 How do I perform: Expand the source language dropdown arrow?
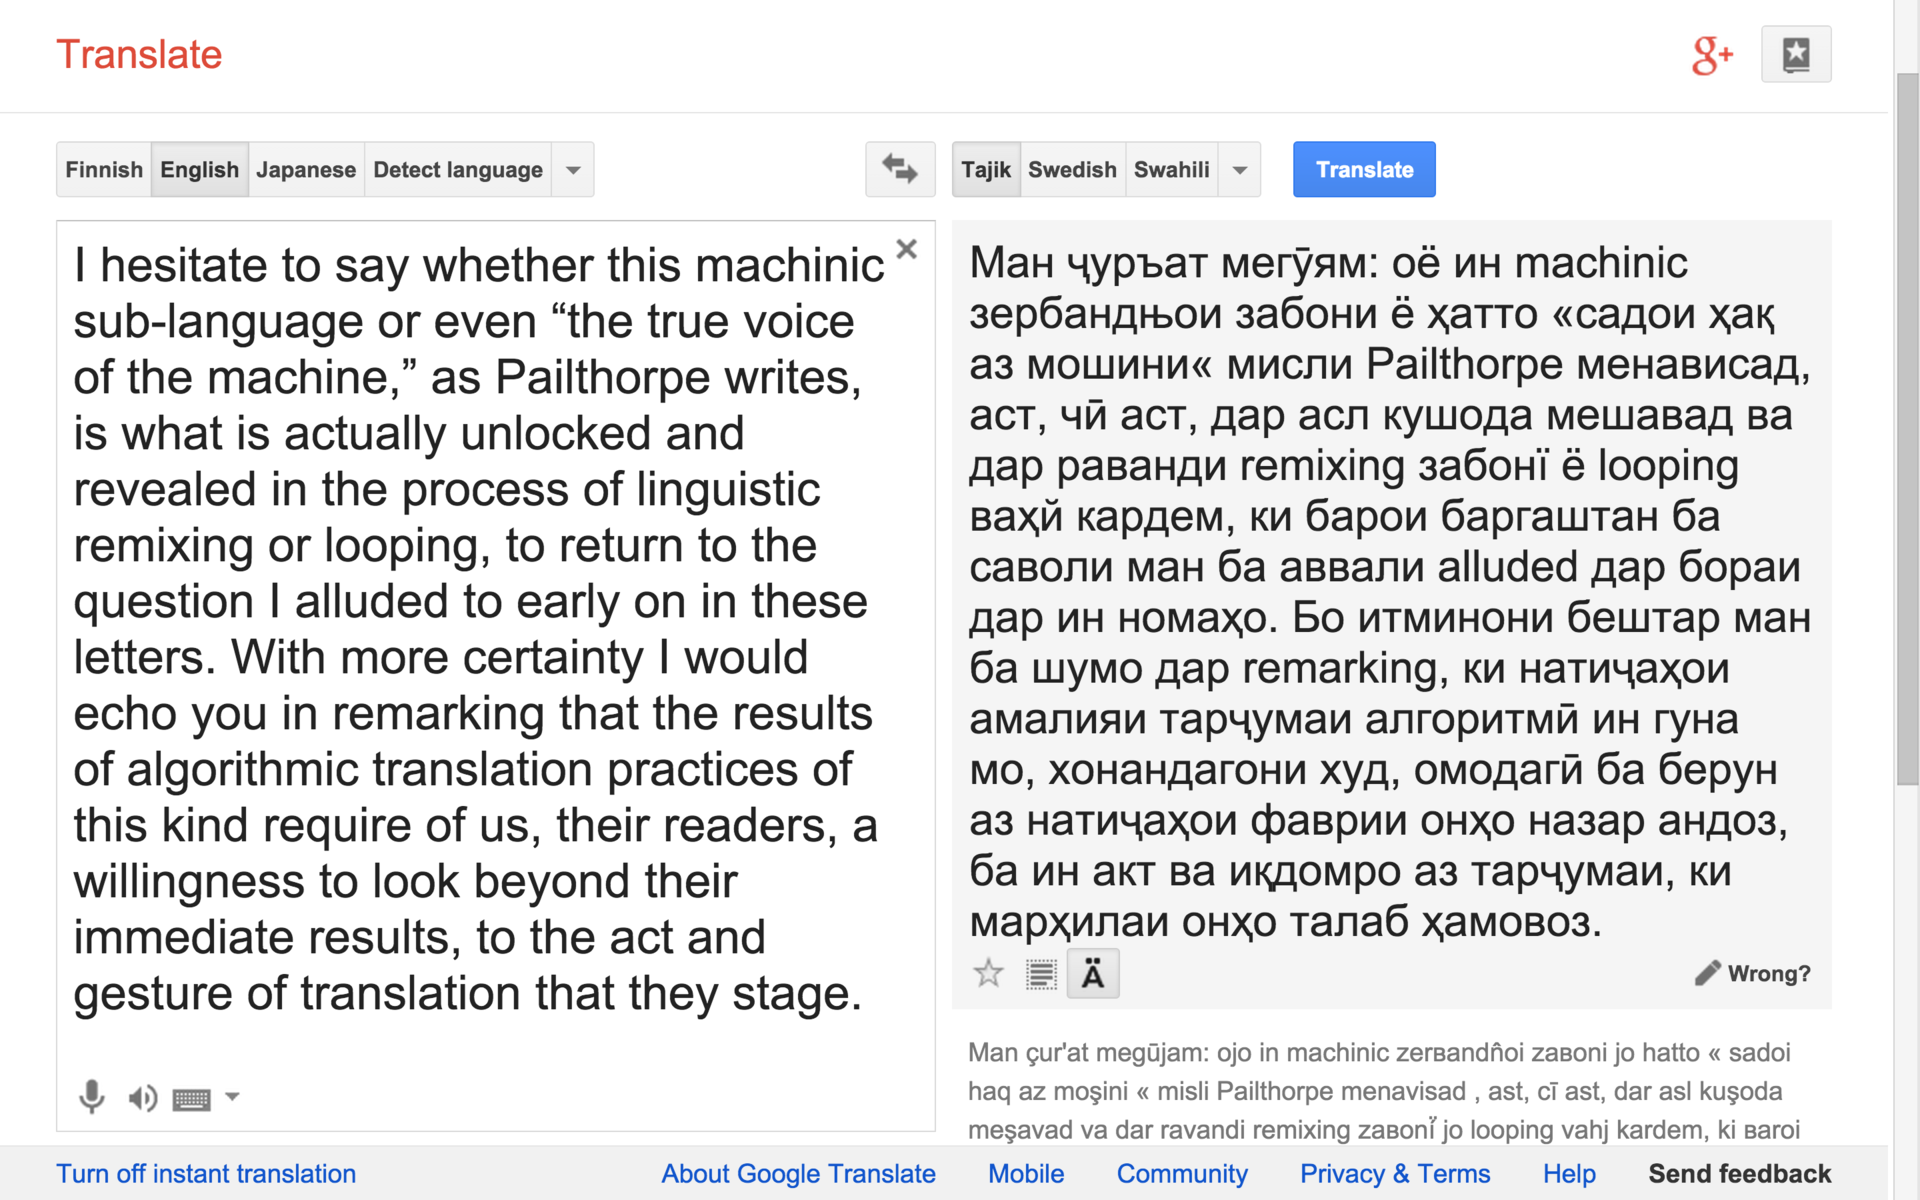click(x=573, y=170)
